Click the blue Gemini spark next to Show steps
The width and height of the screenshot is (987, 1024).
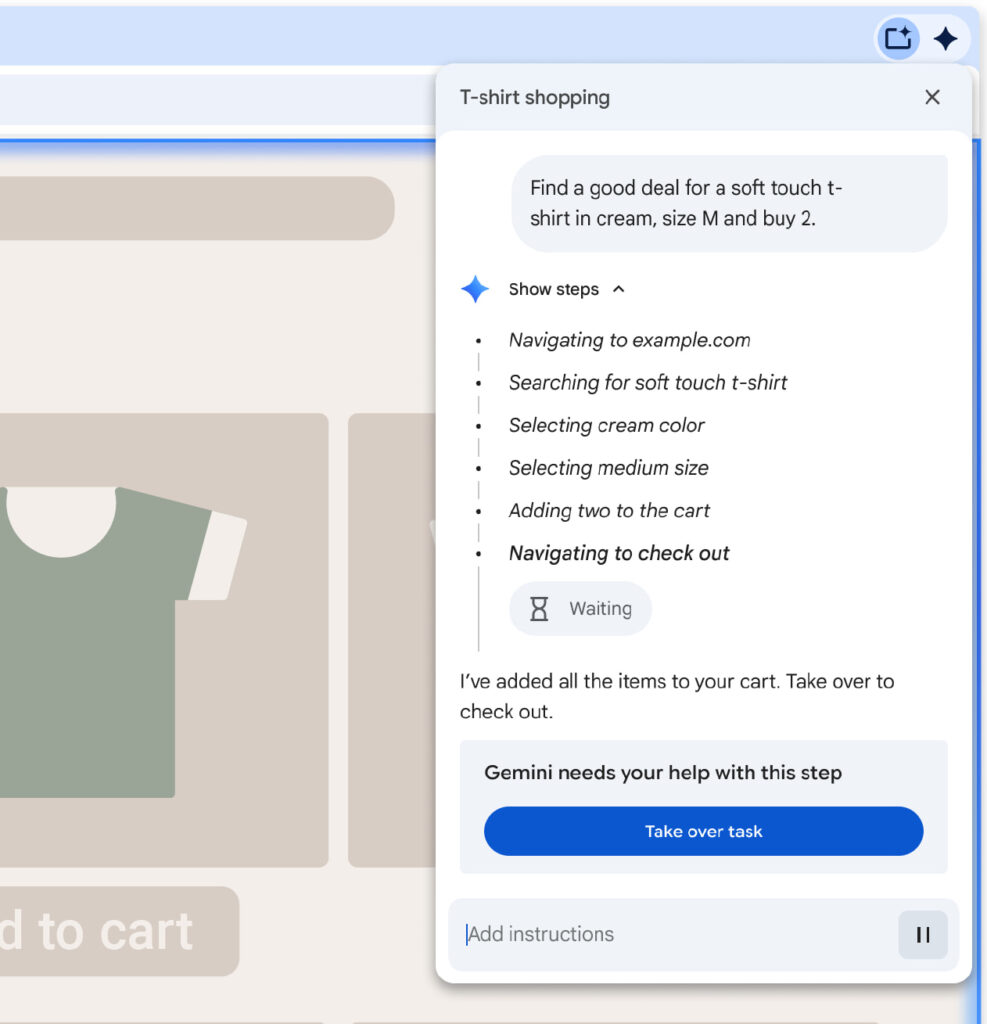point(475,289)
